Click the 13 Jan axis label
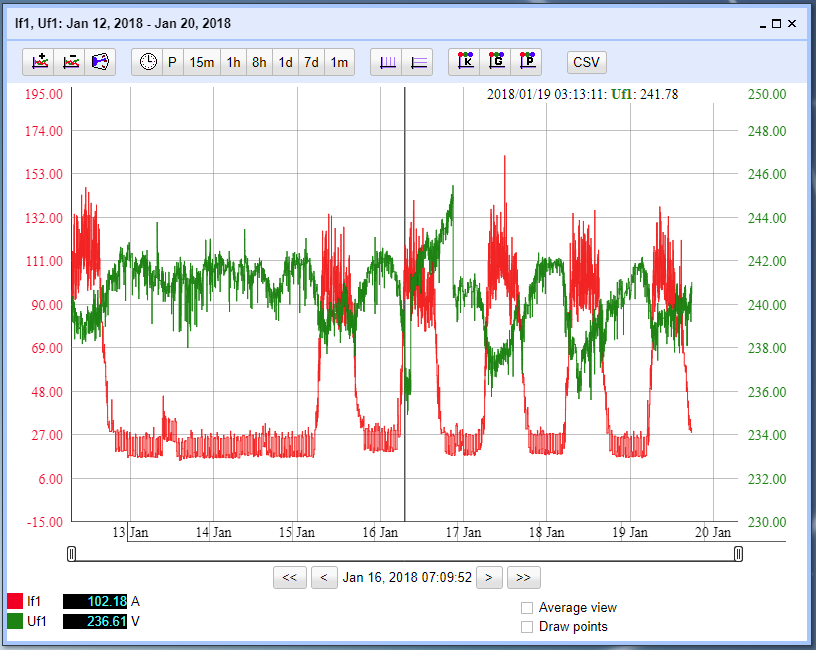Viewport: 816px width, 650px height. (130, 532)
